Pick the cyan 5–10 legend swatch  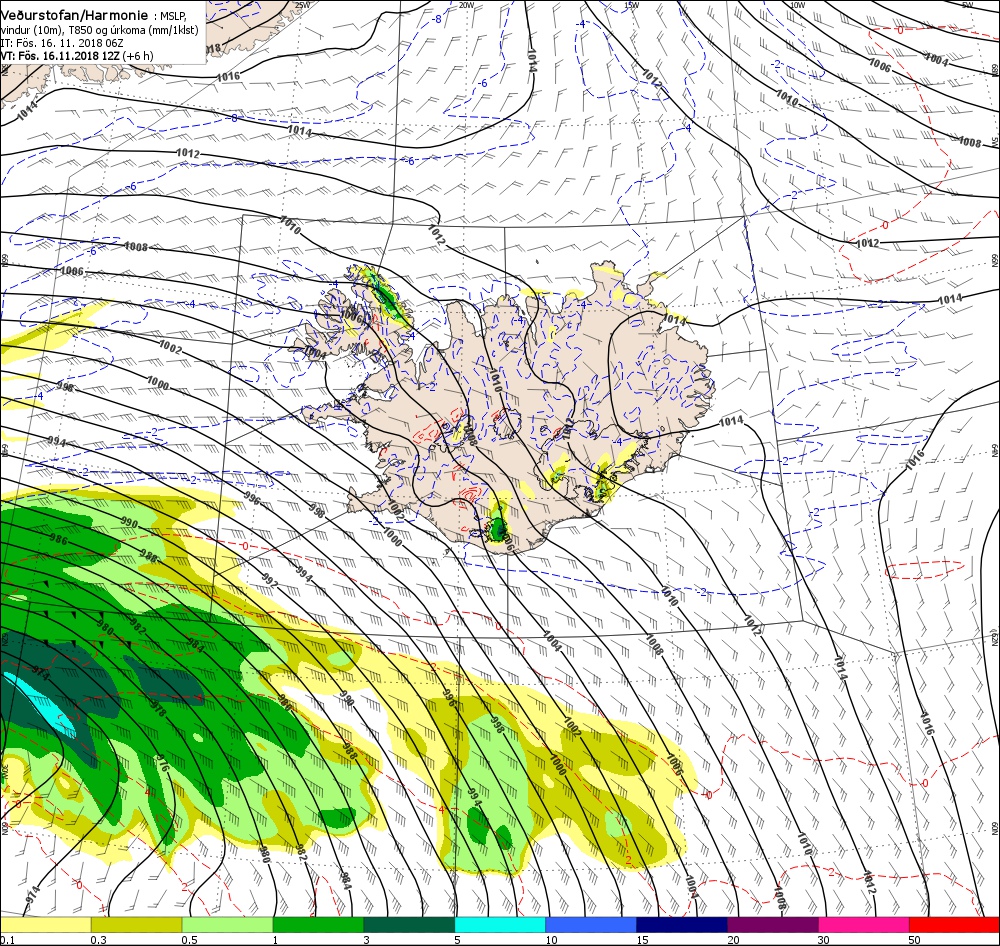pos(500,924)
